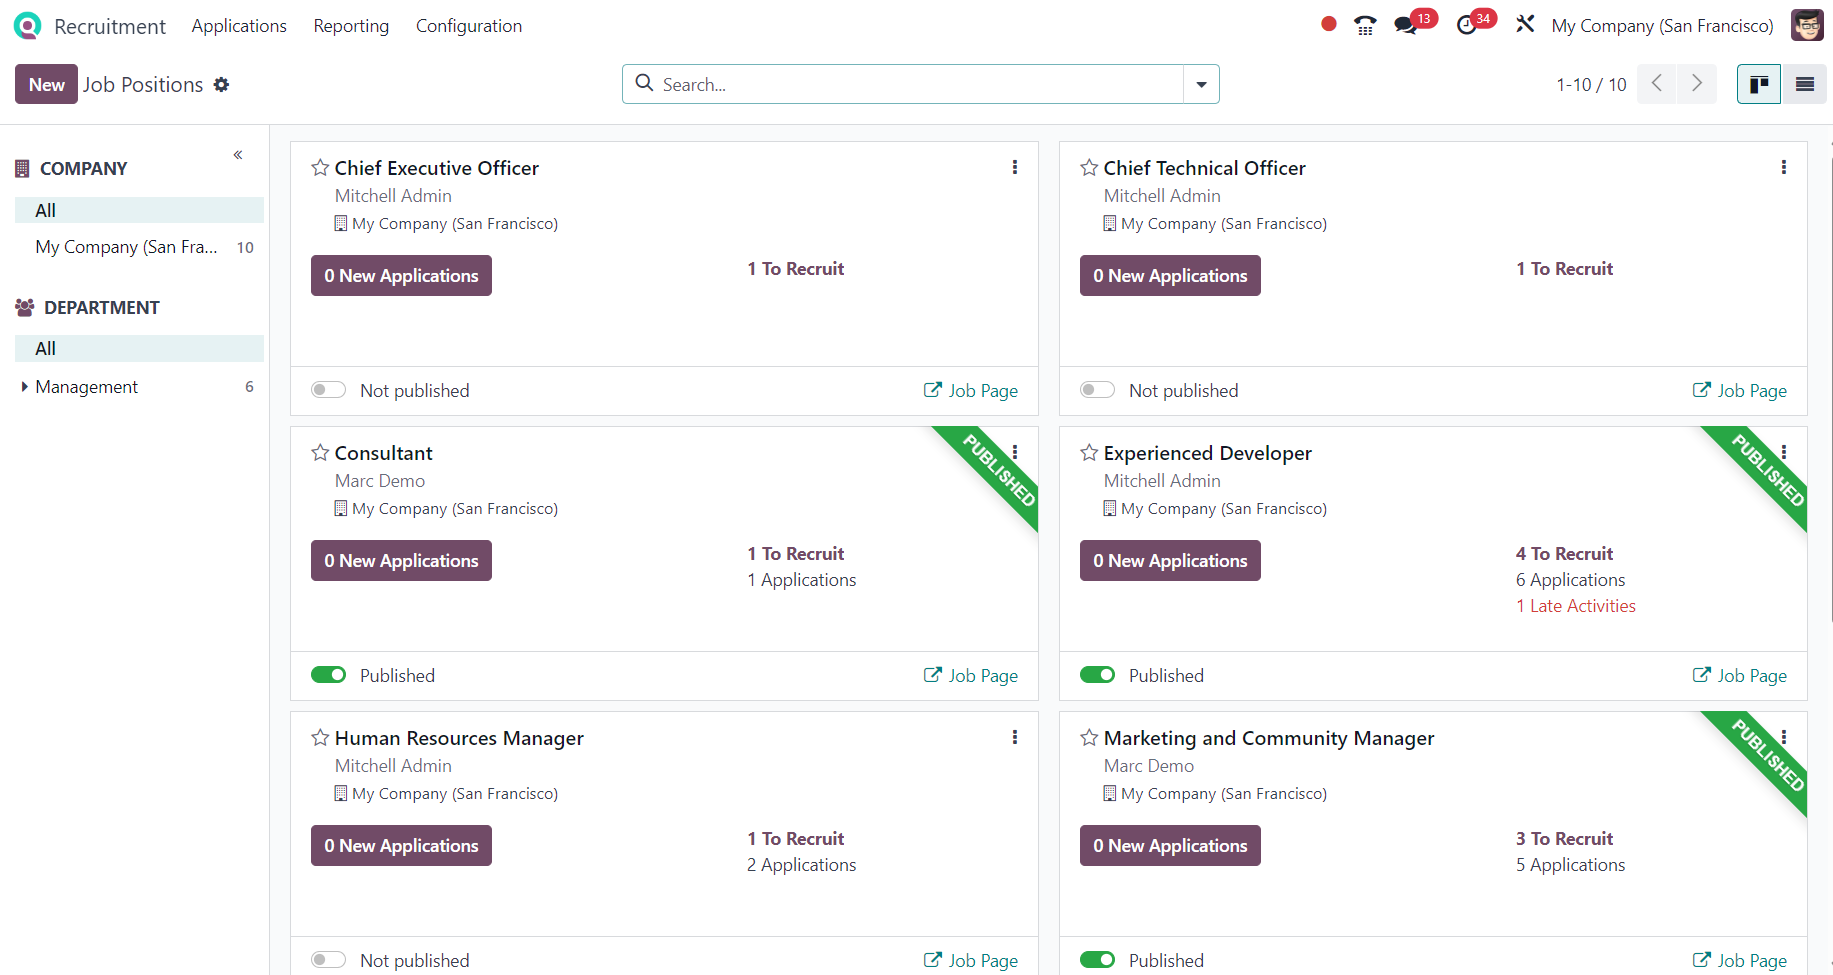The height and width of the screenshot is (975, 1833).
Task: Open Job Page link for Consultant
Action: click(971, 675)
